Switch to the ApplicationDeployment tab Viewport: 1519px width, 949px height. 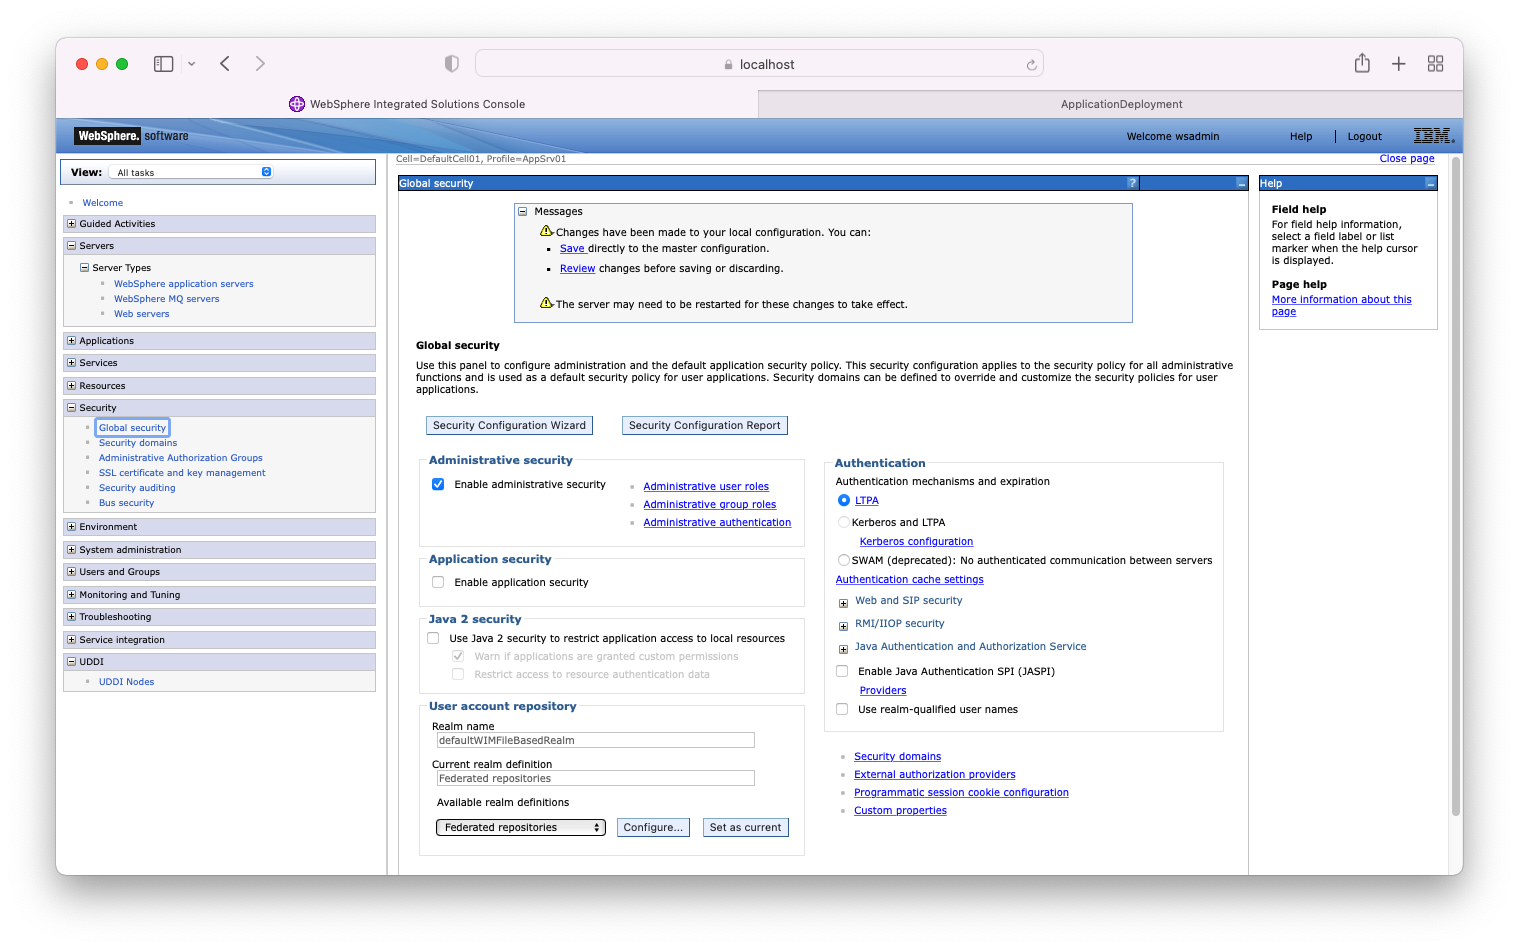[1120, 104]
